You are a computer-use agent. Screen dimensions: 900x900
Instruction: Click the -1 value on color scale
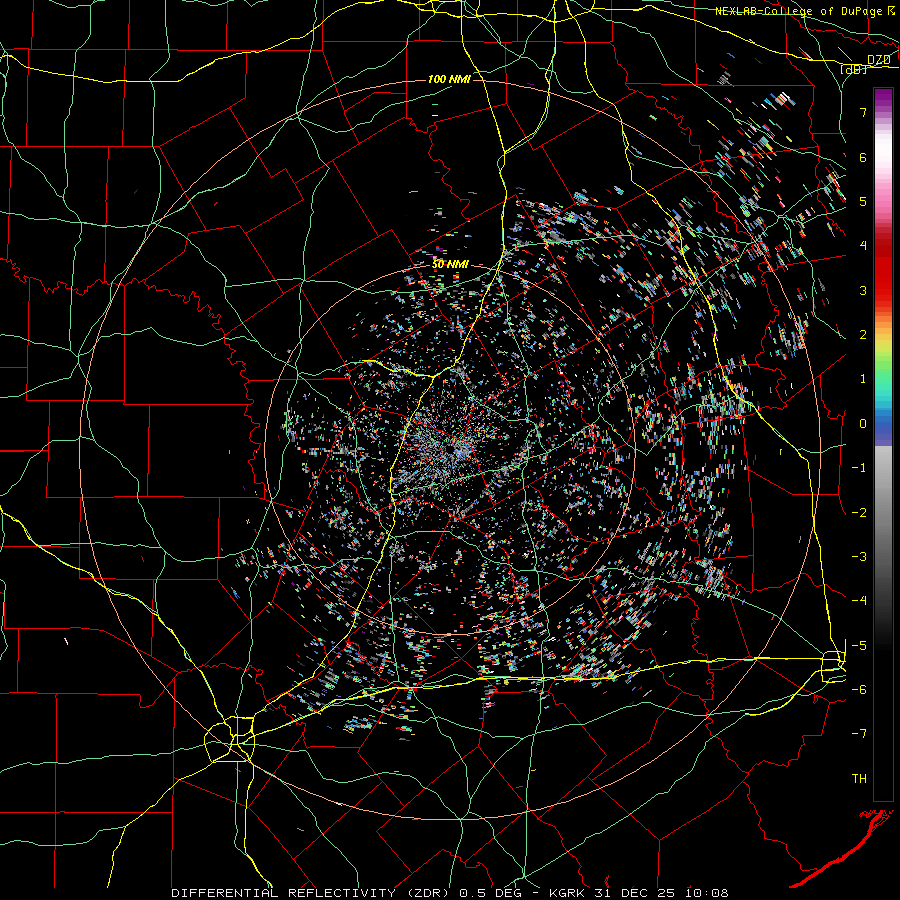(859, 468)
